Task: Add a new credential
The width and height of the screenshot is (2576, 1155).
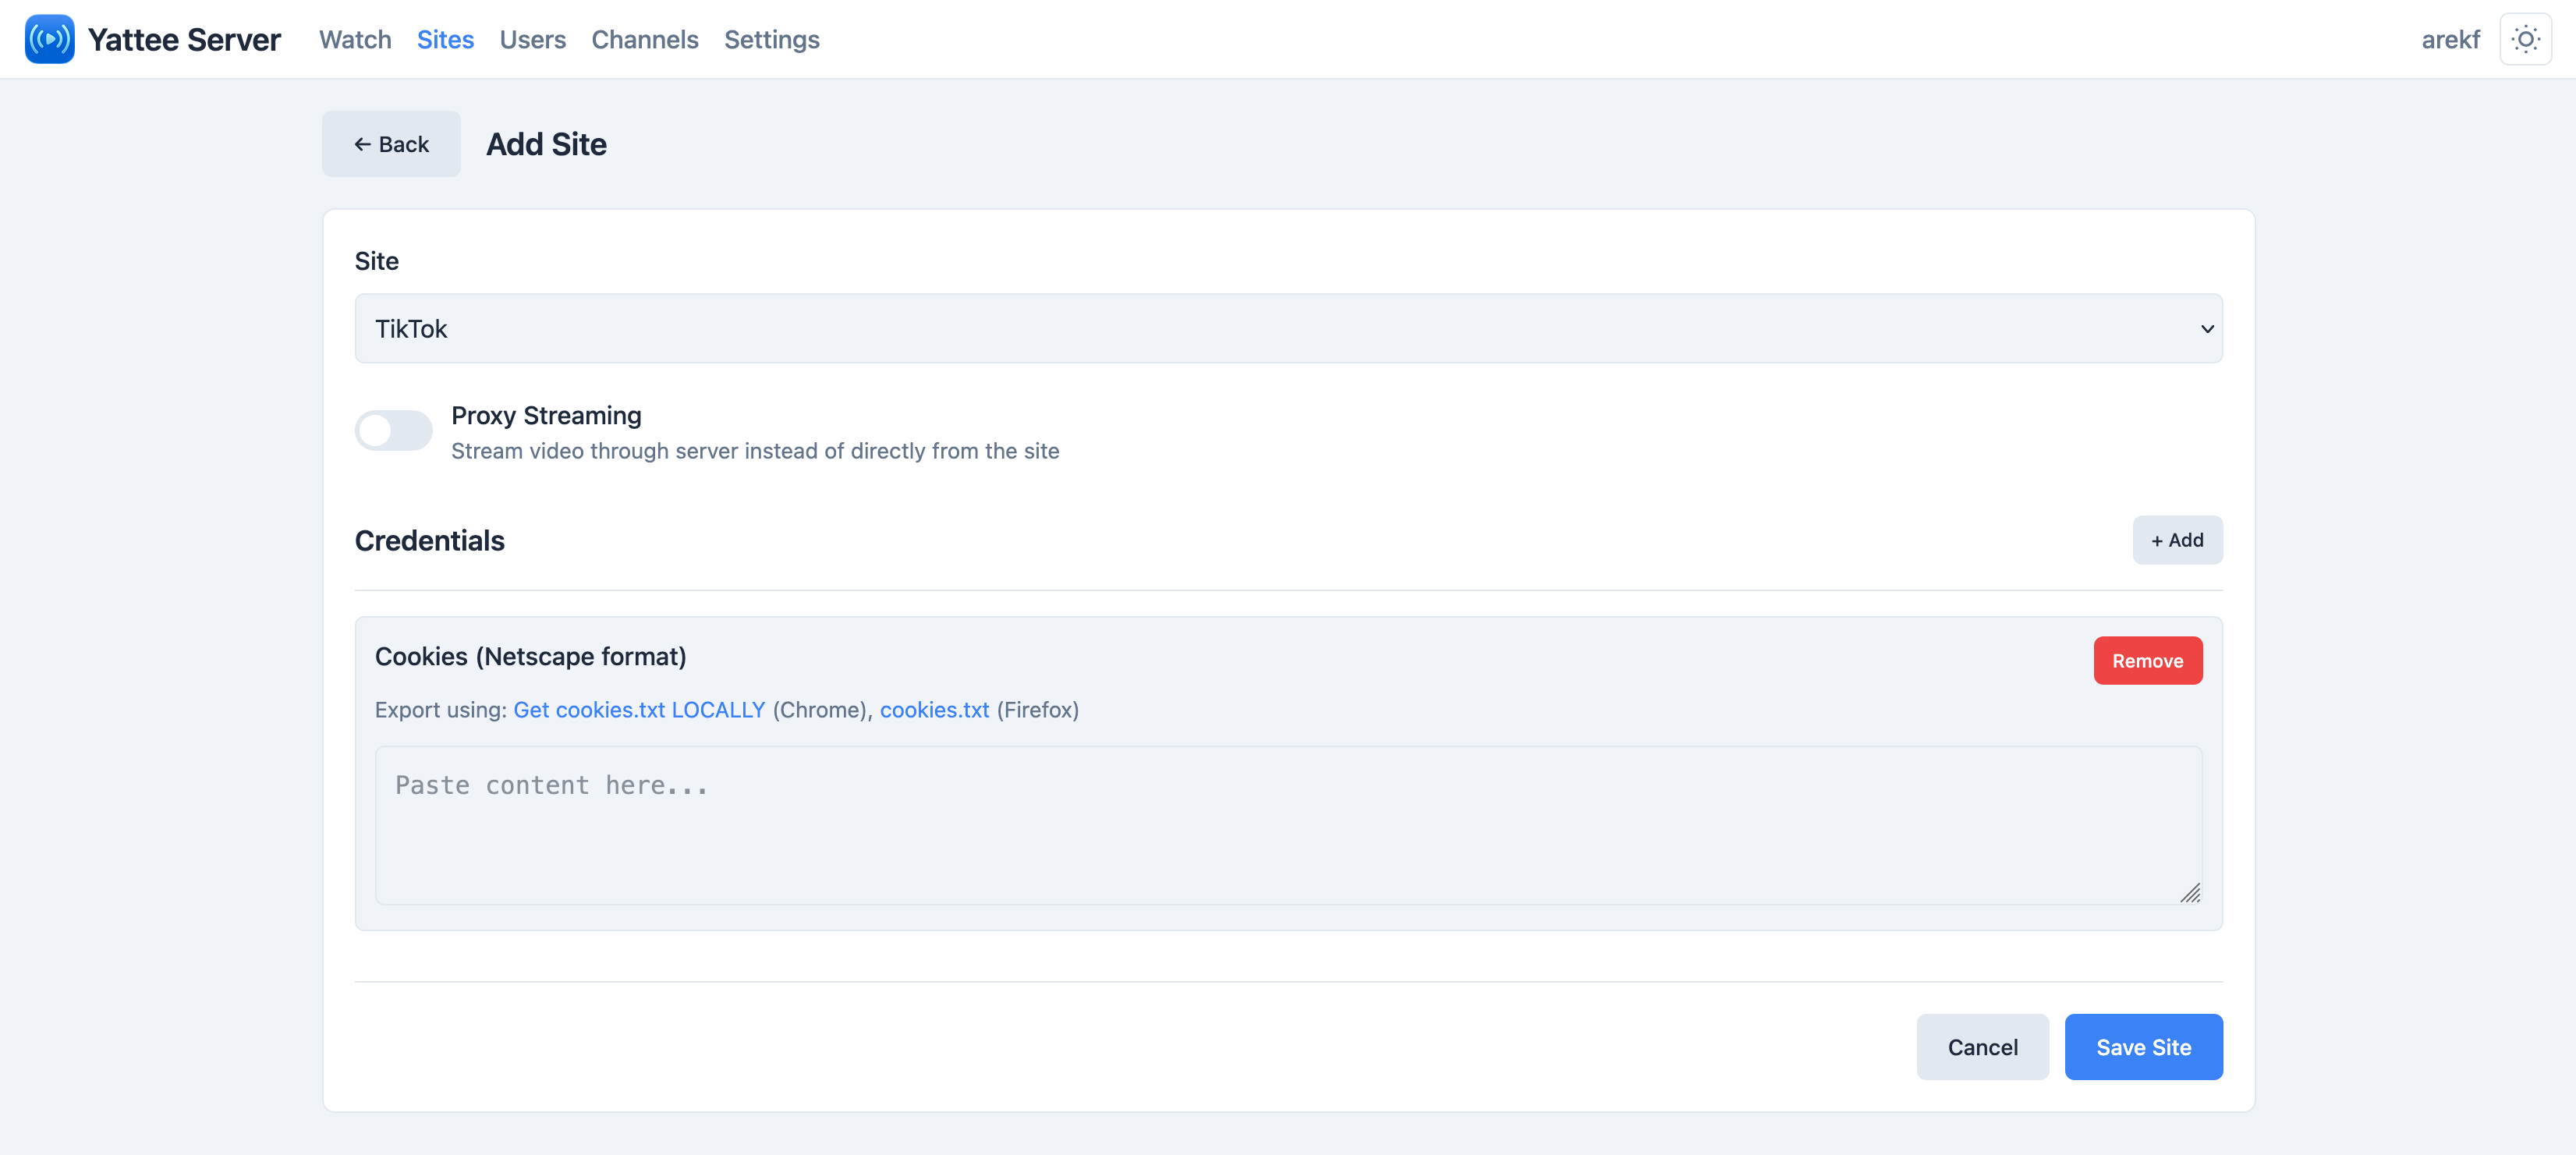Action: [2177, 540]
